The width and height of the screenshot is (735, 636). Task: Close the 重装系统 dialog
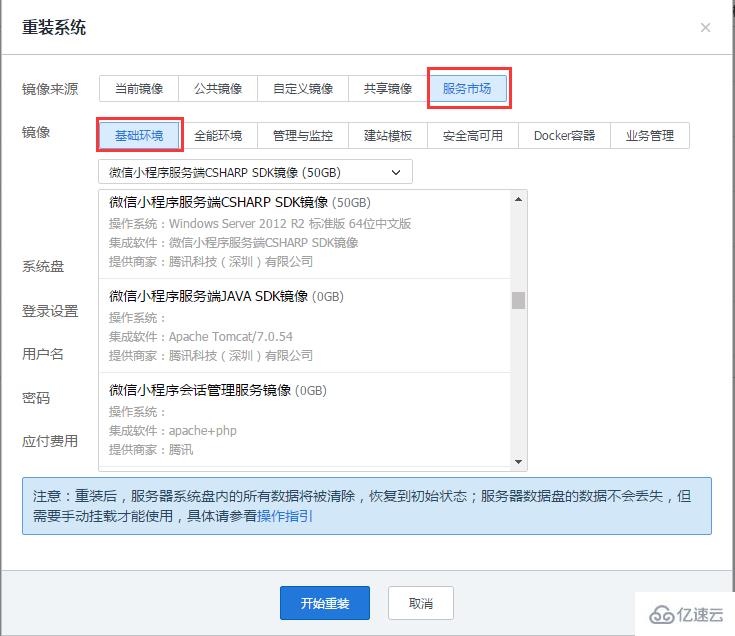coord(705,28)
